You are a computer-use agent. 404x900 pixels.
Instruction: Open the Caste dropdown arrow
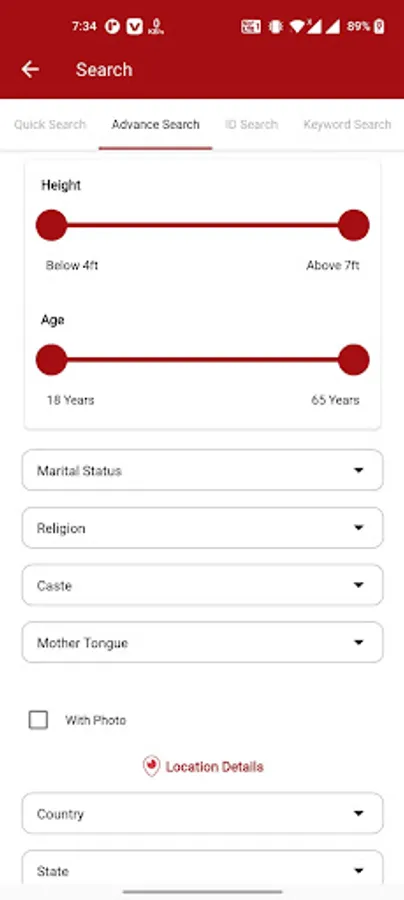(x=359, y=585)
